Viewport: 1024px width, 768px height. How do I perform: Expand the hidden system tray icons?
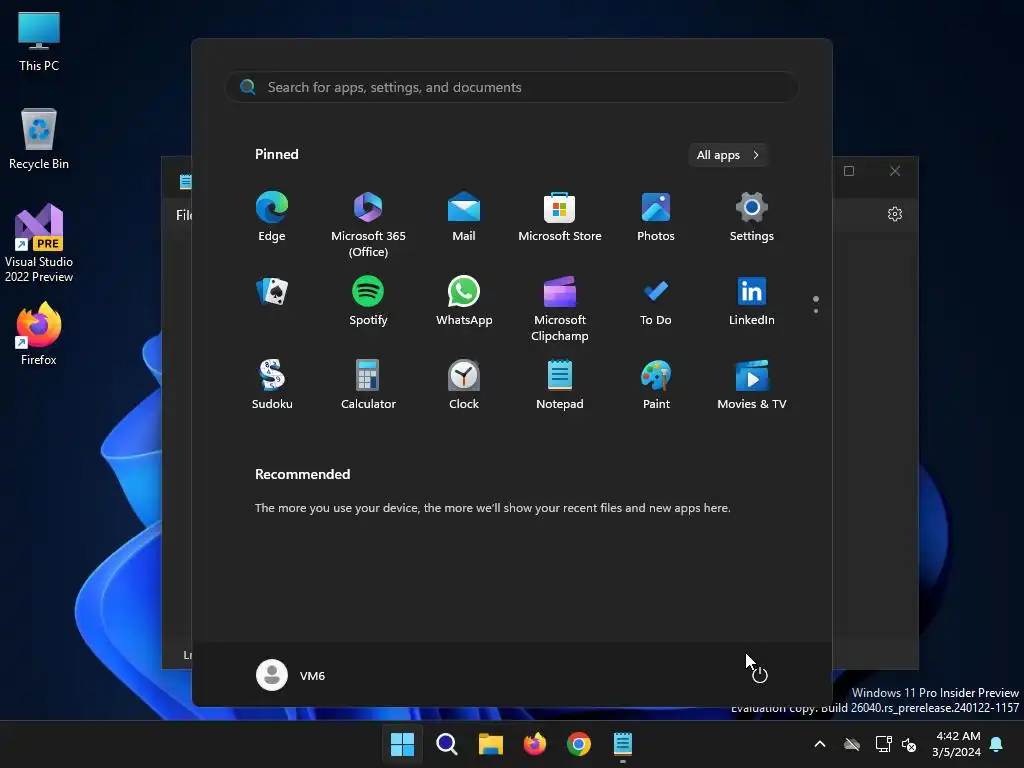(x=820, y=744)
